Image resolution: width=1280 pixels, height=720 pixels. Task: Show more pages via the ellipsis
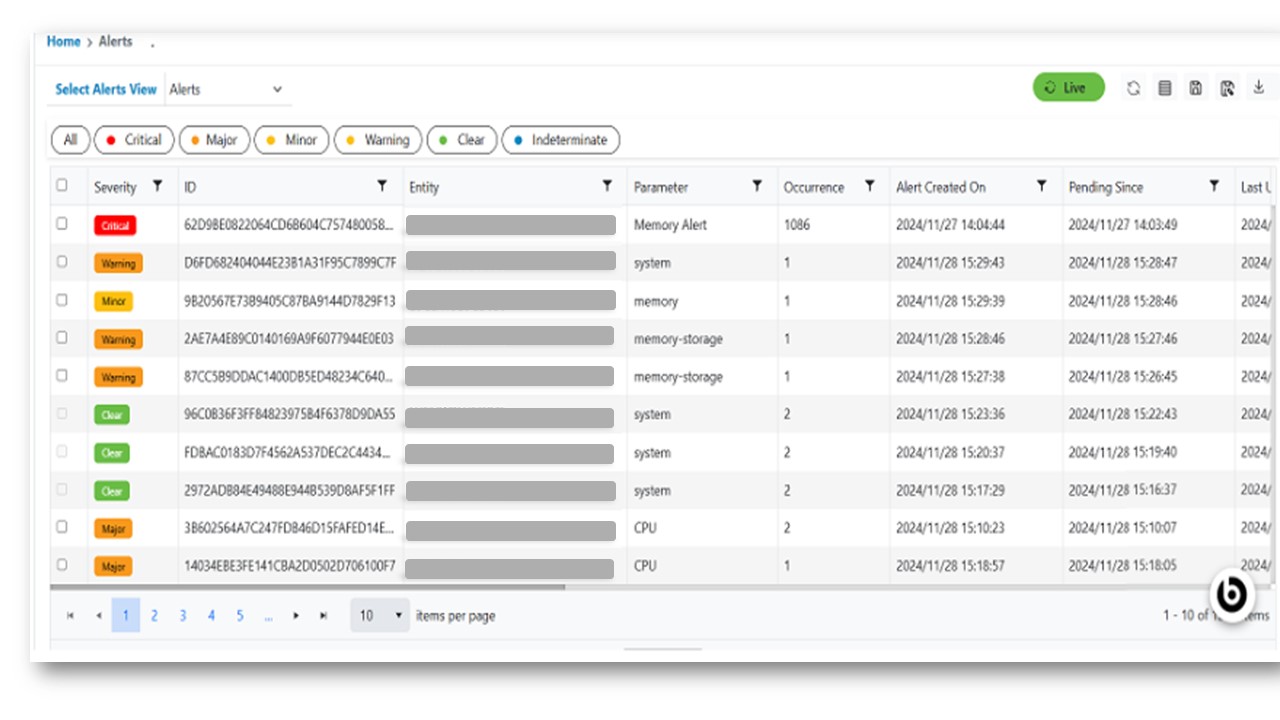tap(268, 616)
